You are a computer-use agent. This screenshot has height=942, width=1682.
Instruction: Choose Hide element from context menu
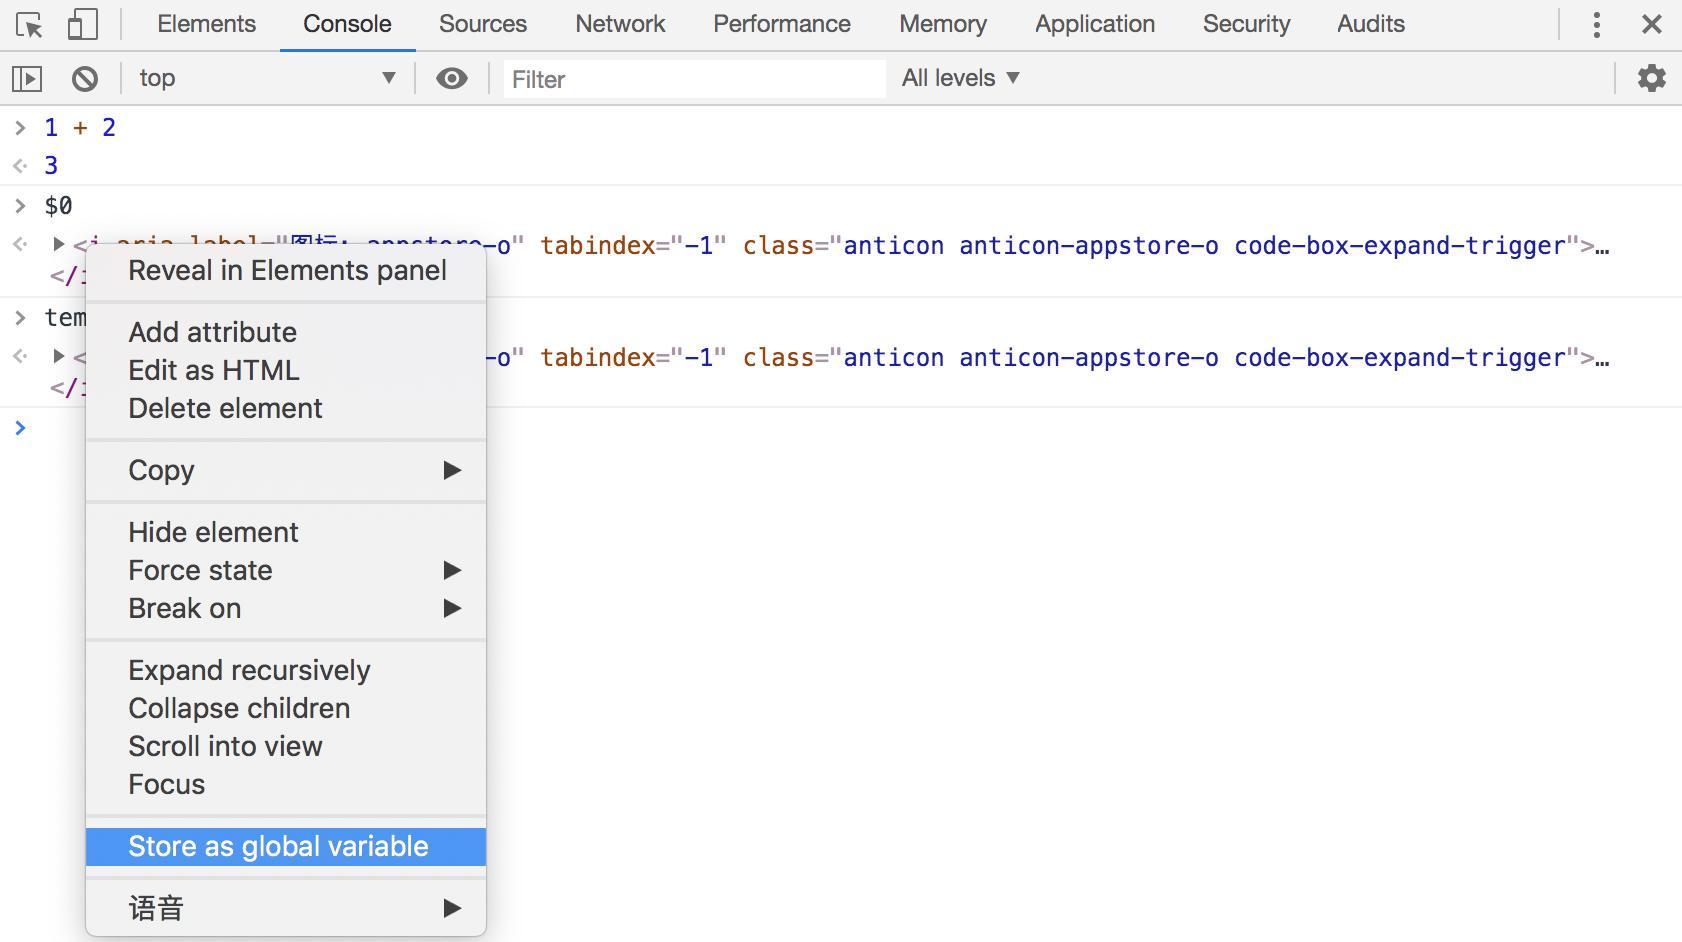click(213, 532)
